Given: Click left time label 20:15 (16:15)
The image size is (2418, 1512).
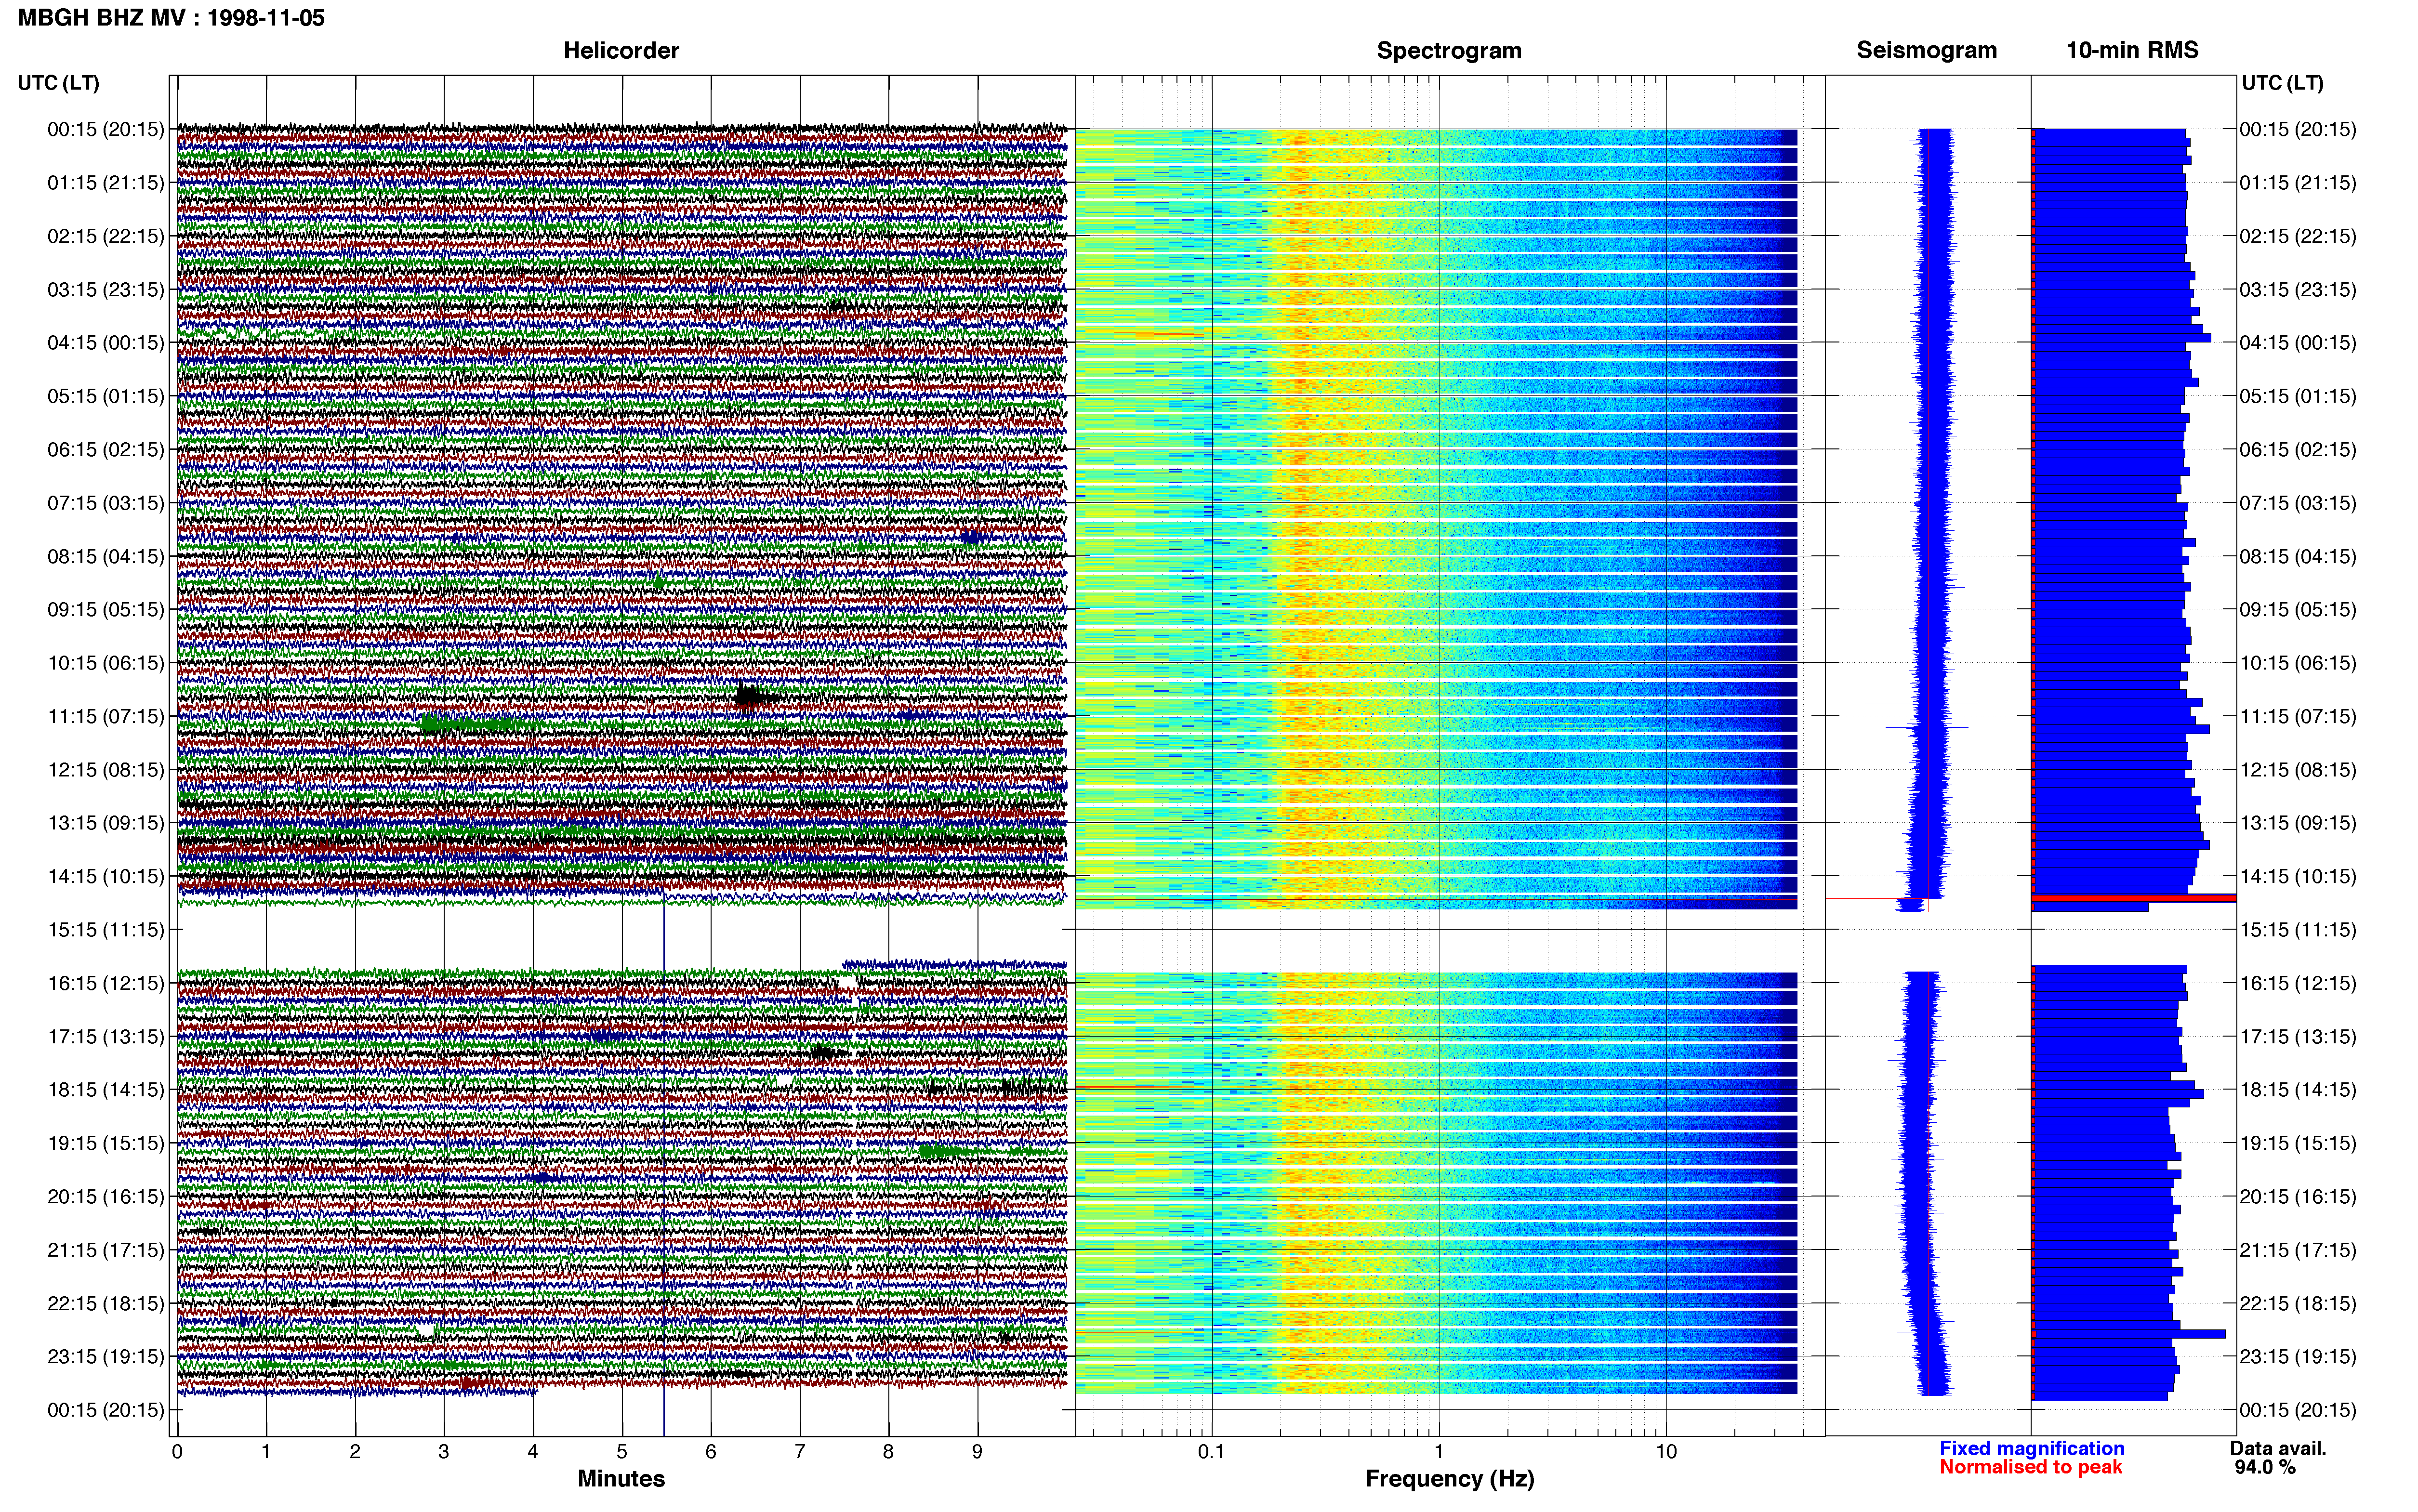Looking at the screenshot, I should [105, 1197].
